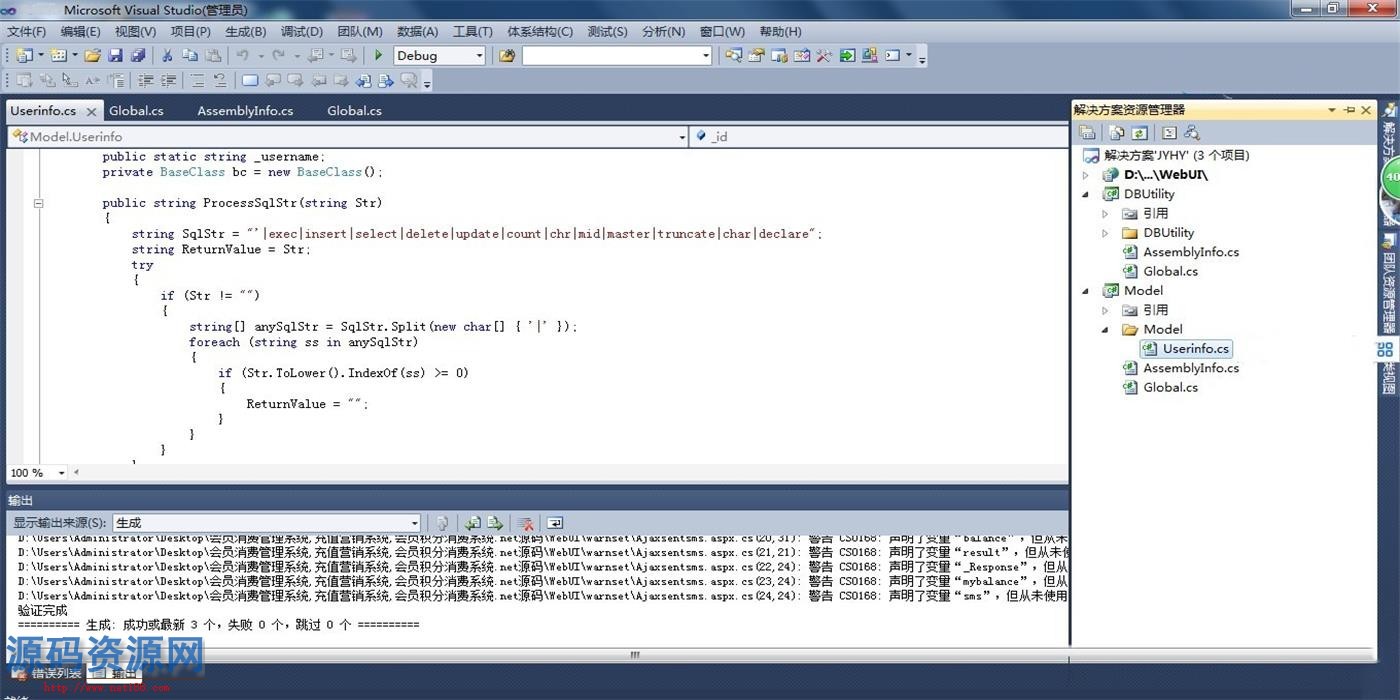Click the Decrease Indent toolbar icon
The width and height of the screenshot is (1400, 700).
(x=146, y=80)
